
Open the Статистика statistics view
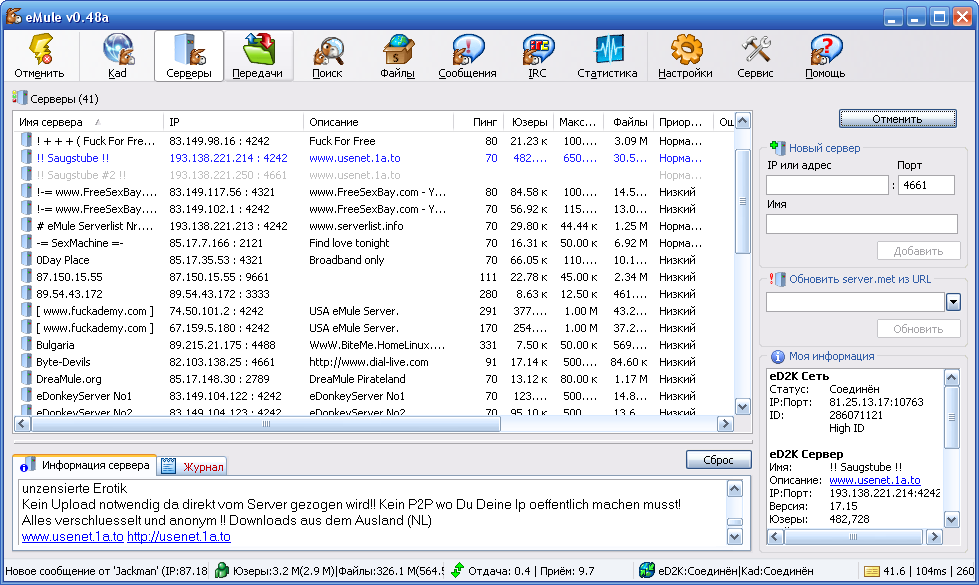[x=607, y=56]
